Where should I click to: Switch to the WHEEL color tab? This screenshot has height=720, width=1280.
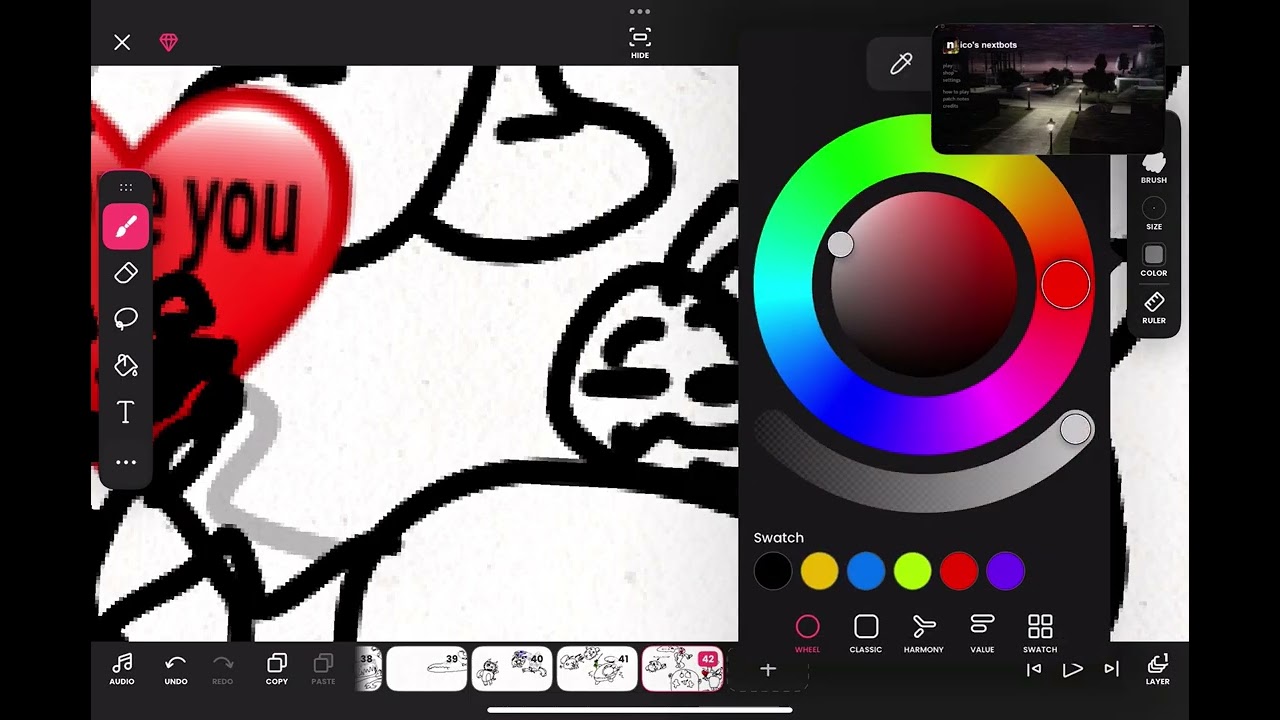pyautogui.click(x=807, y=634)
